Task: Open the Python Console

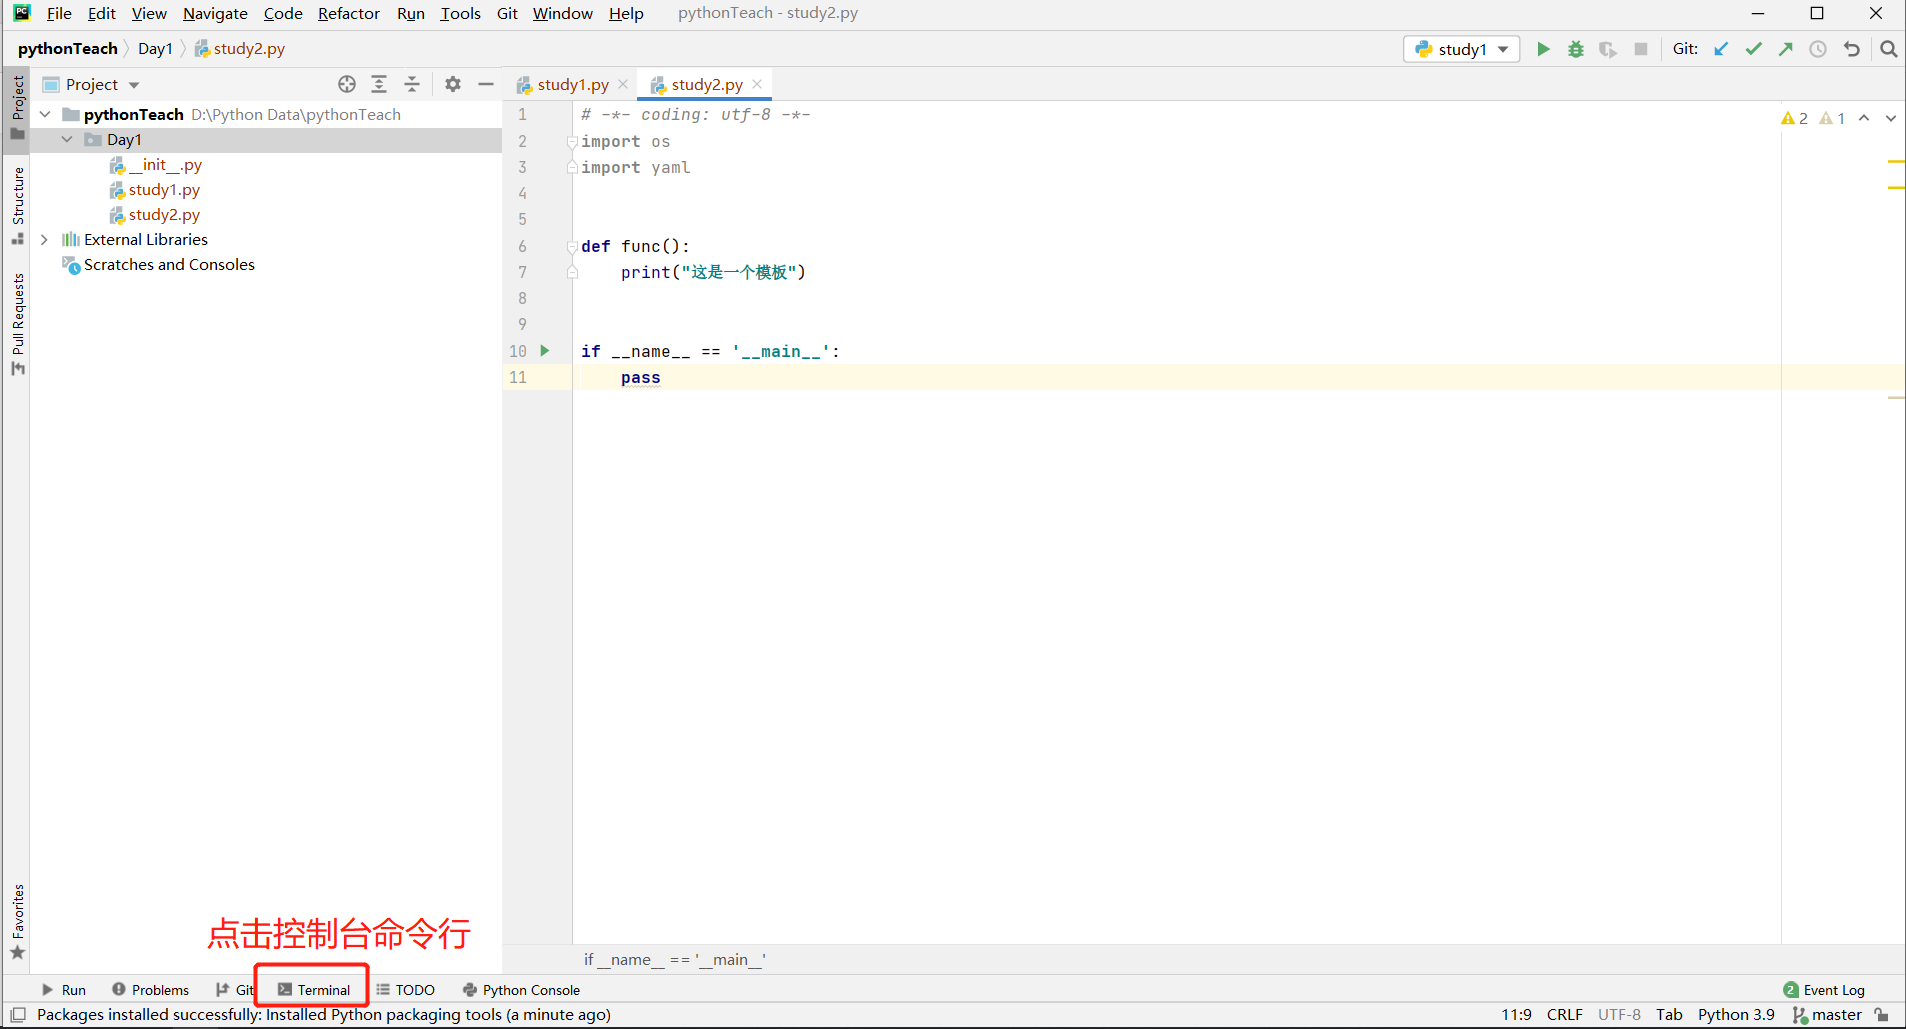Action: pos(521,990)
